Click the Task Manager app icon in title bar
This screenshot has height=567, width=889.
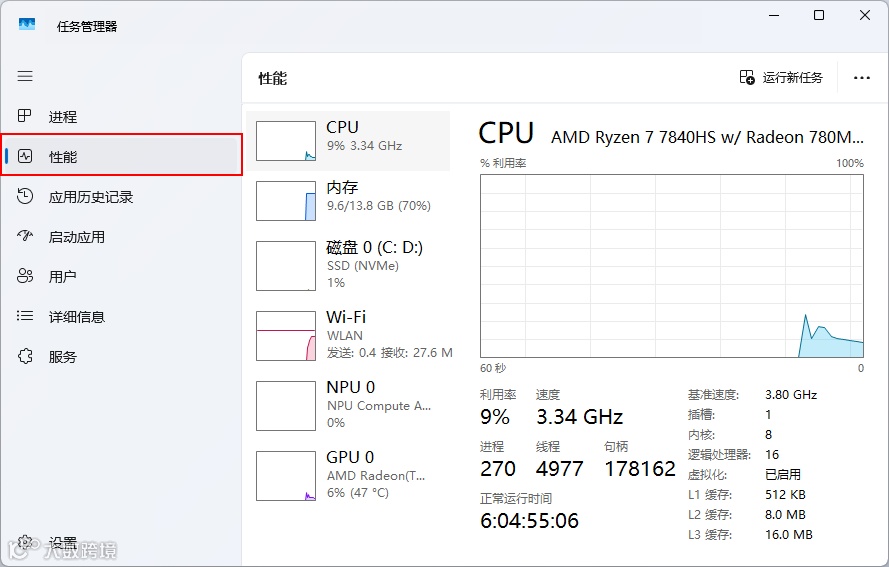(27, 24)
